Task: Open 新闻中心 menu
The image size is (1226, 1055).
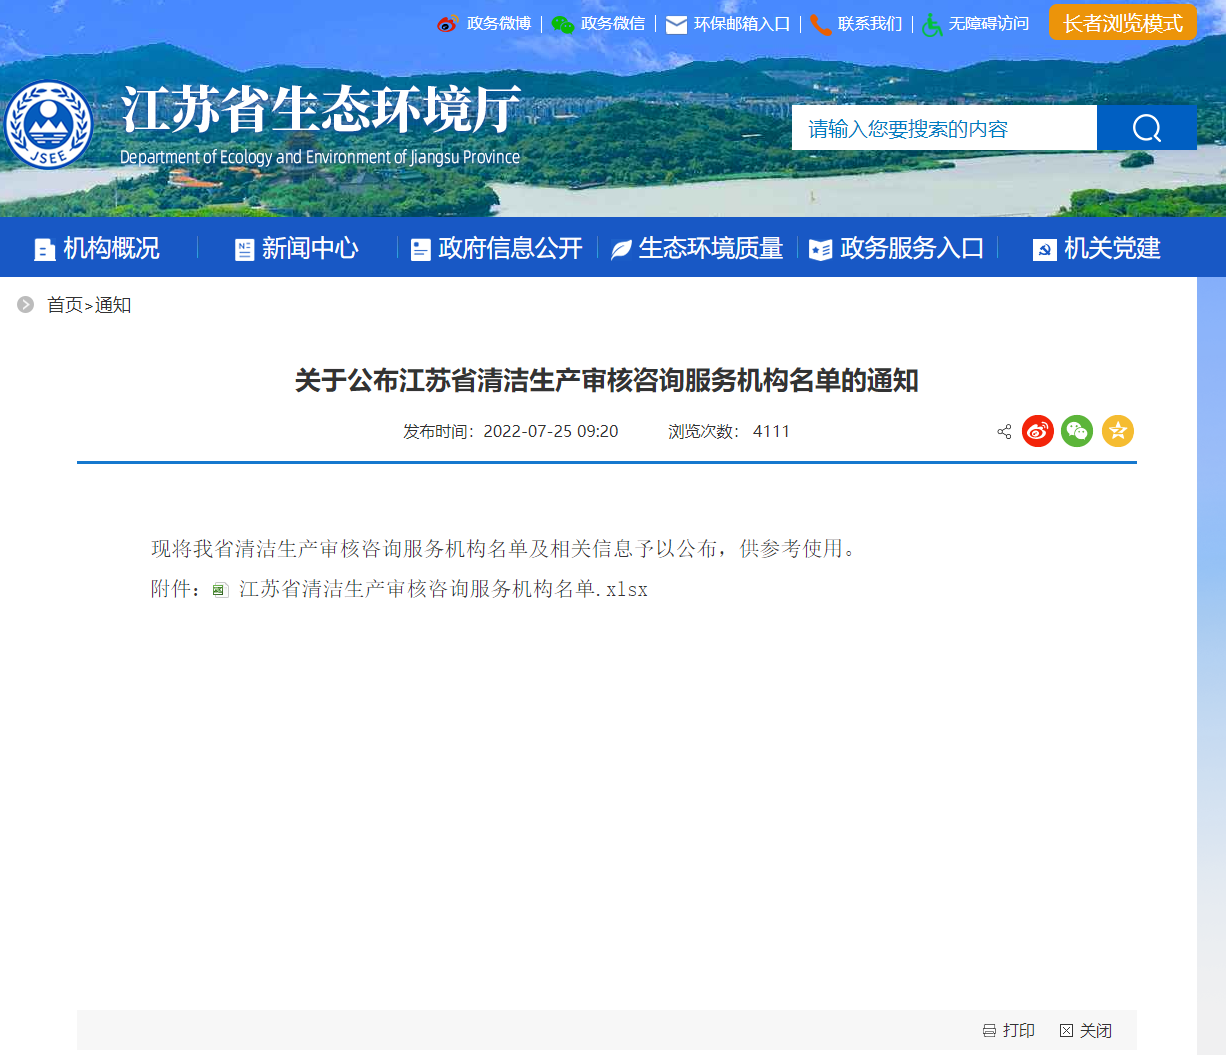Action: point(310,248)
